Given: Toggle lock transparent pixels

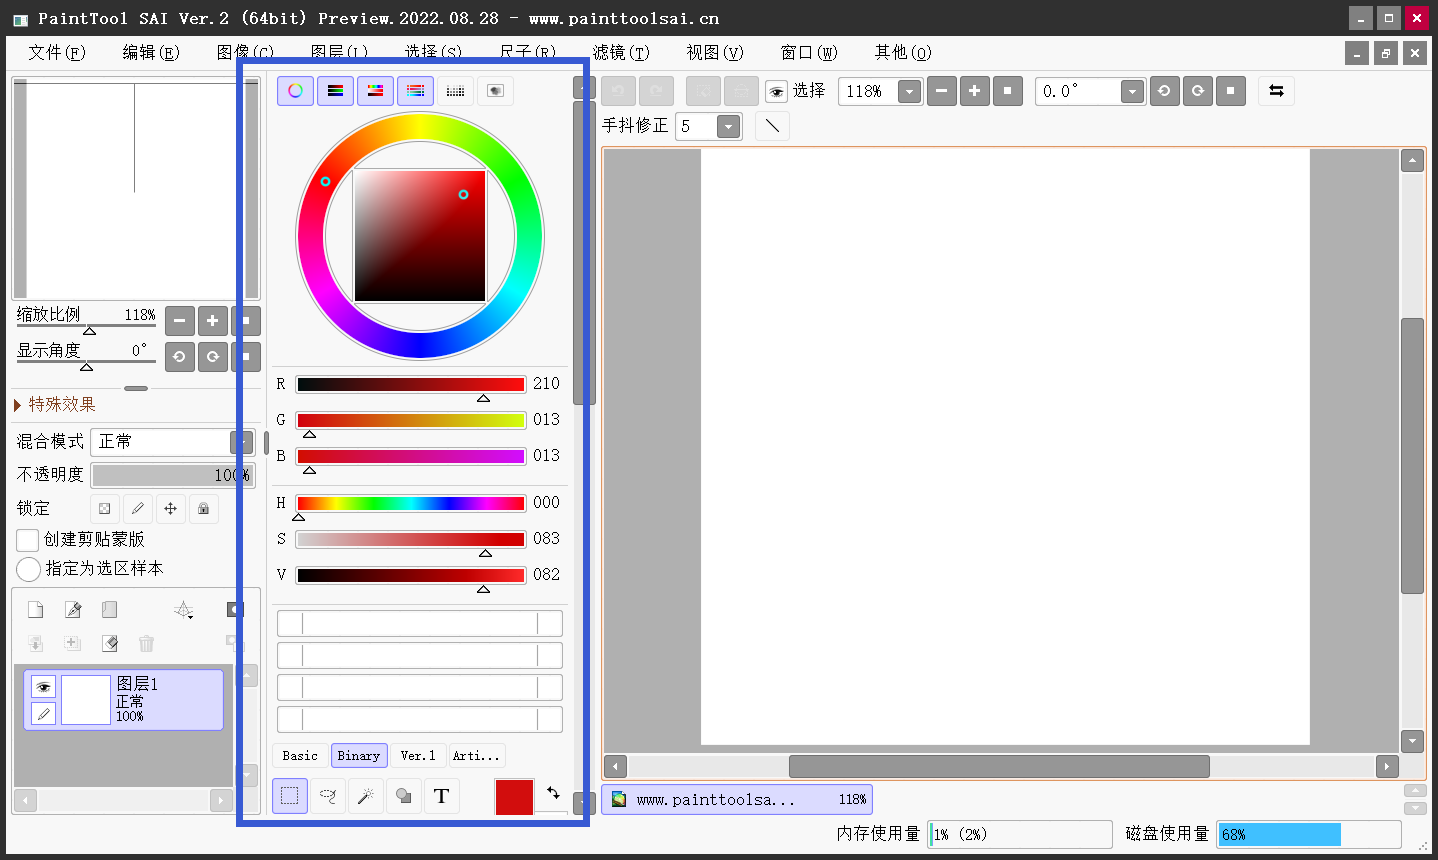Looking at the screenshot, I should (x=105, y=508).
